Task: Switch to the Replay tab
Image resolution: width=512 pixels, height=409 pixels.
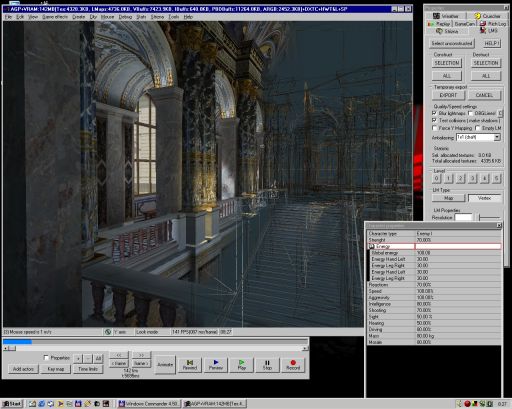Action: click(x=439, y=24)
